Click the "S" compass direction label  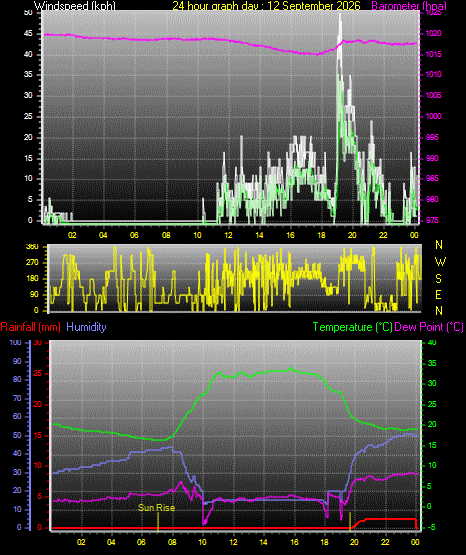[438, 279]
